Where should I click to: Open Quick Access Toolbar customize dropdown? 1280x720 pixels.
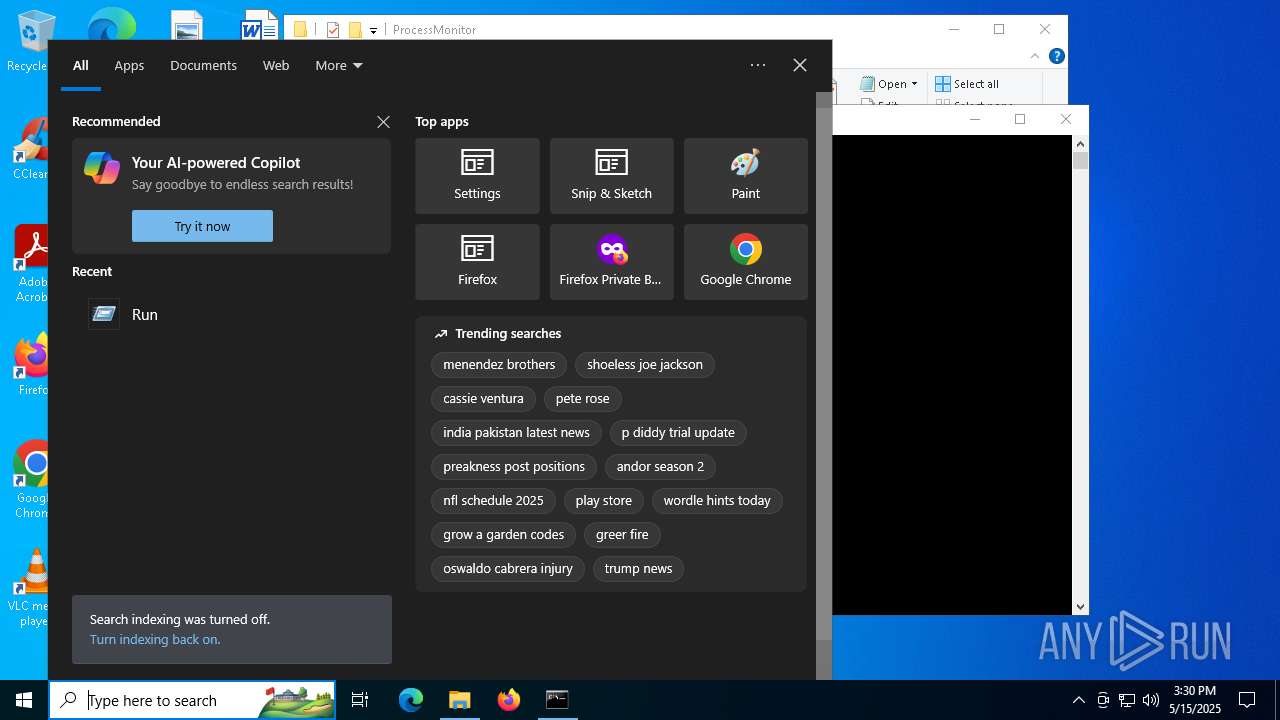[373, 30]
